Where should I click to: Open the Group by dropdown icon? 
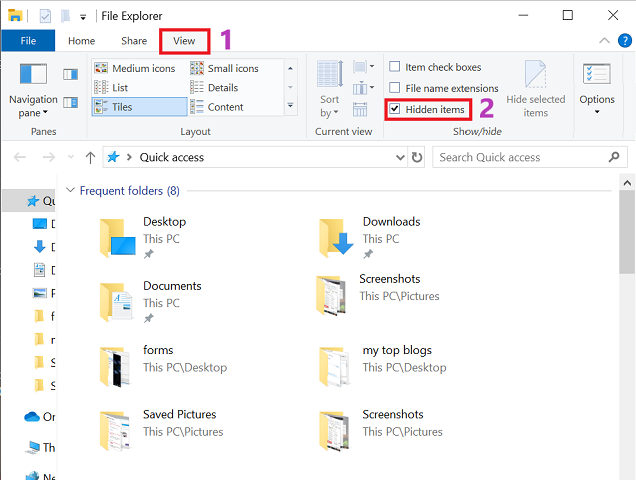pos(363,67)
